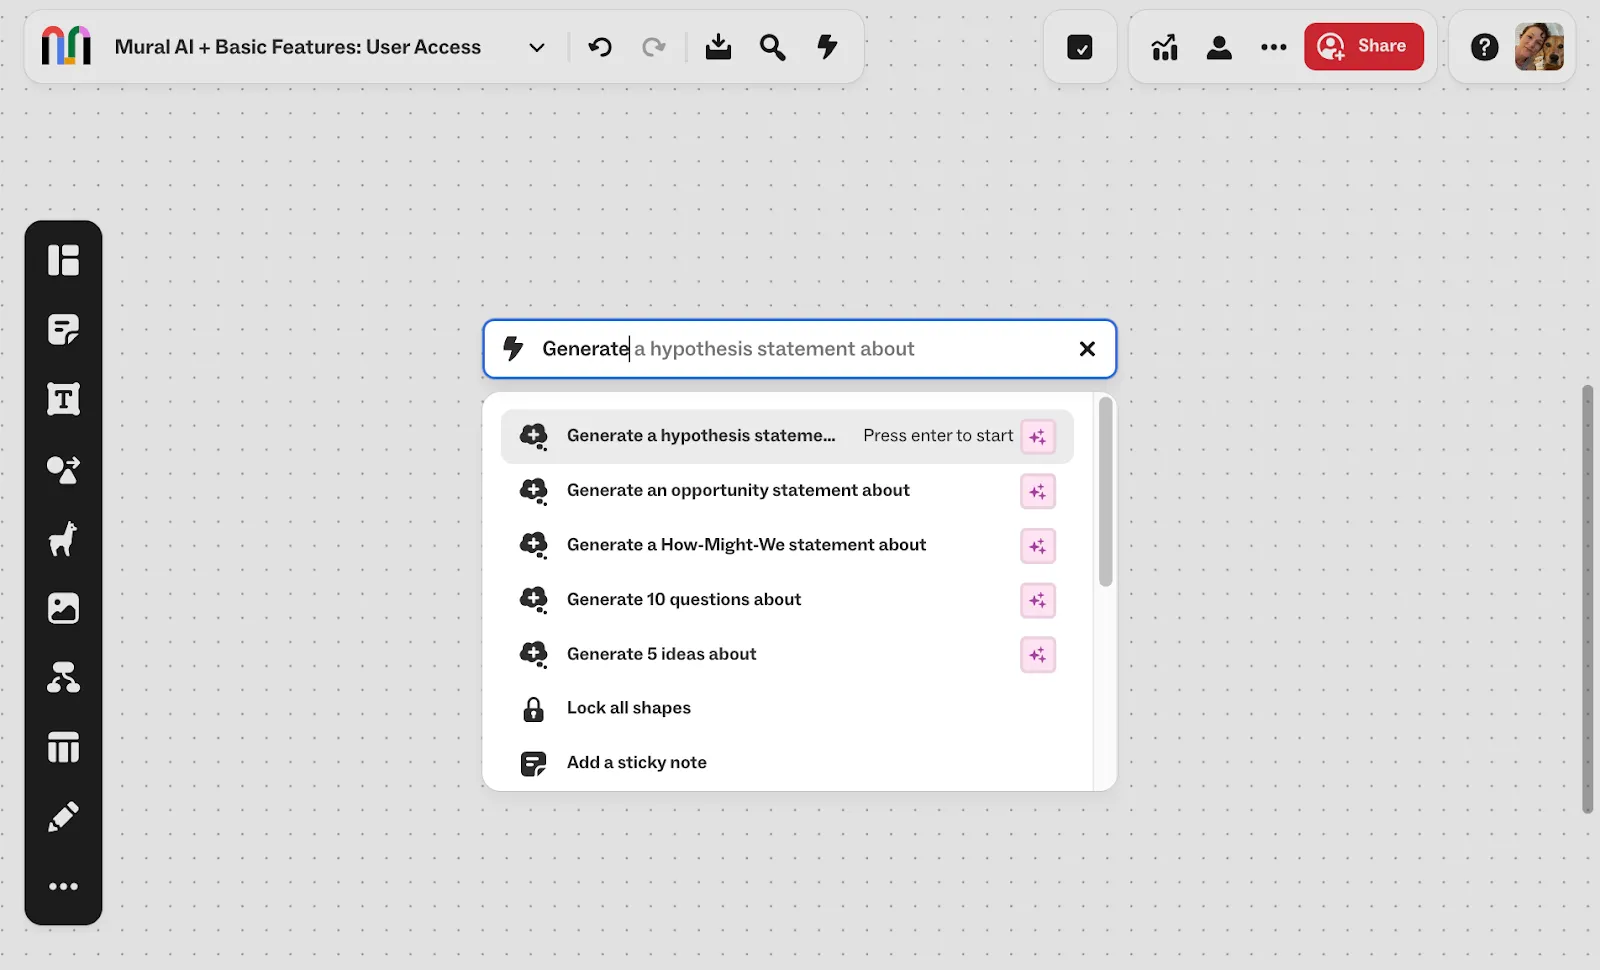1600x970 pixels.
Task: Select the pencil draw tool in sidebar
Action: 63,817
